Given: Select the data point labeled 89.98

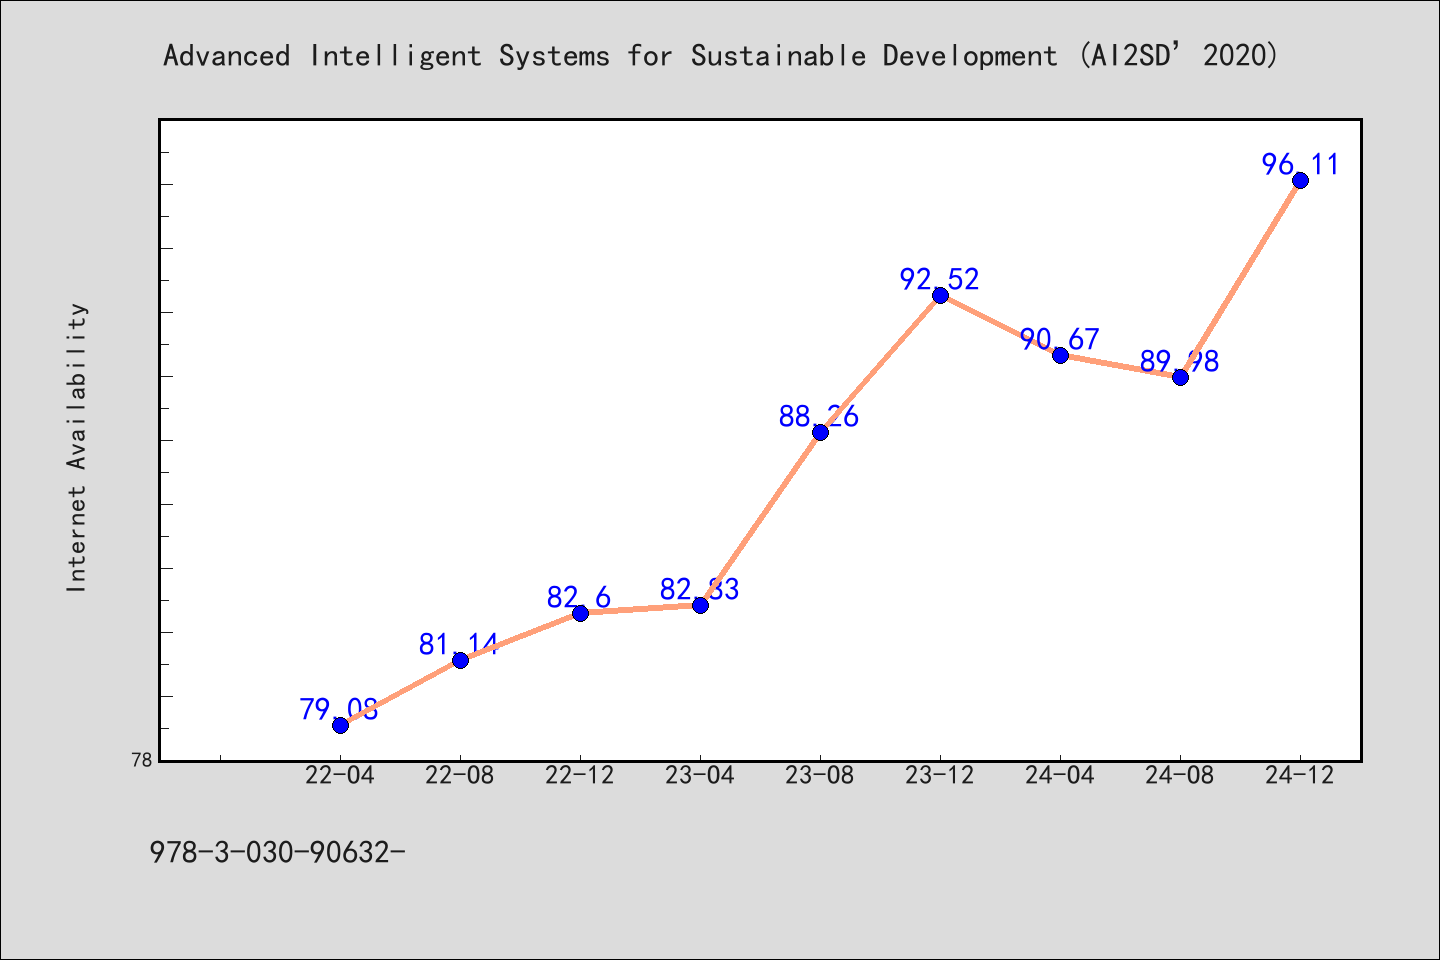Looking at the screenshot, I should click(x=1180, y=377).
